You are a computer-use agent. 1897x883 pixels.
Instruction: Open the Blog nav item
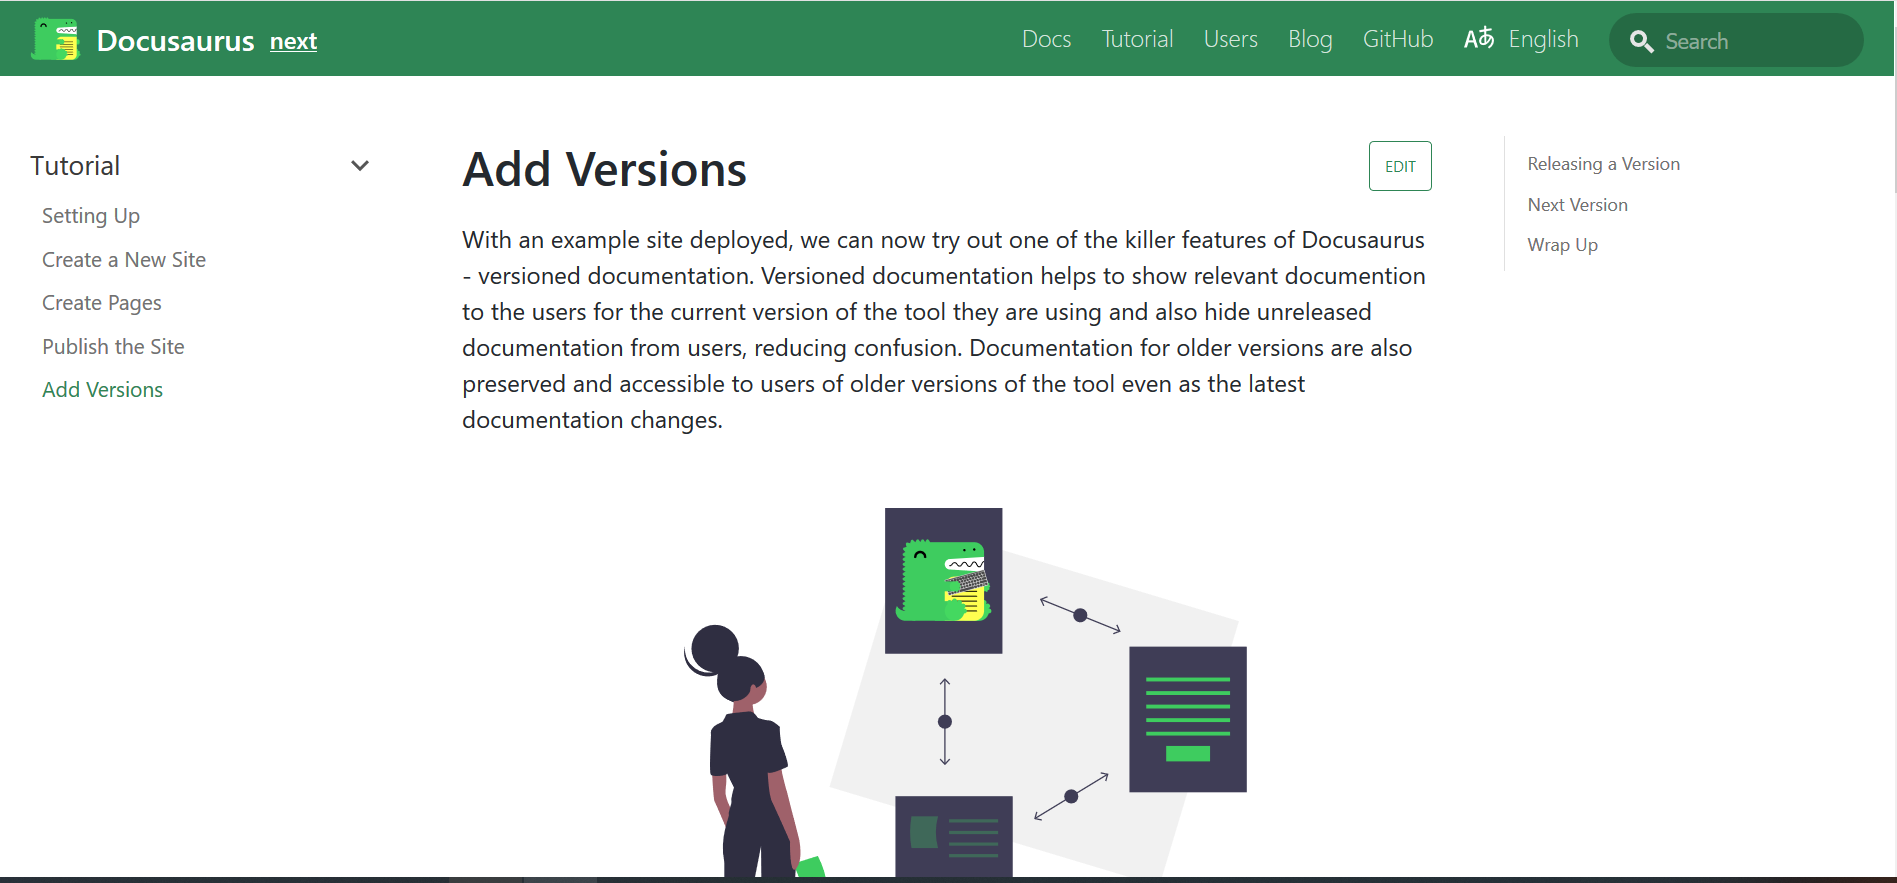coord(1310,39)
